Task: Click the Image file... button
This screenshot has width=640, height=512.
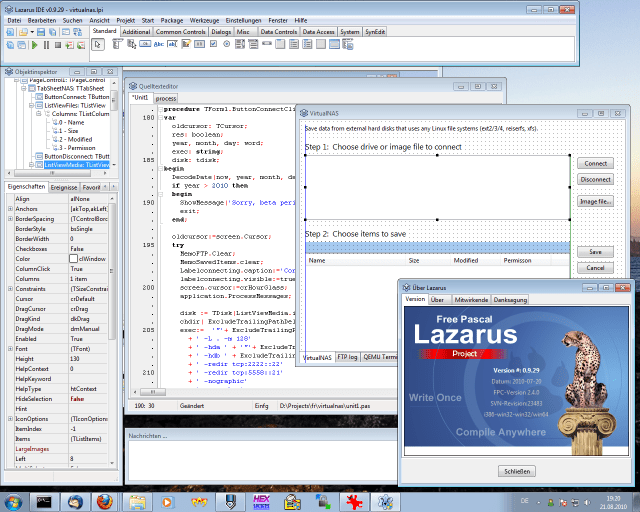Action: tap(596, 201)
